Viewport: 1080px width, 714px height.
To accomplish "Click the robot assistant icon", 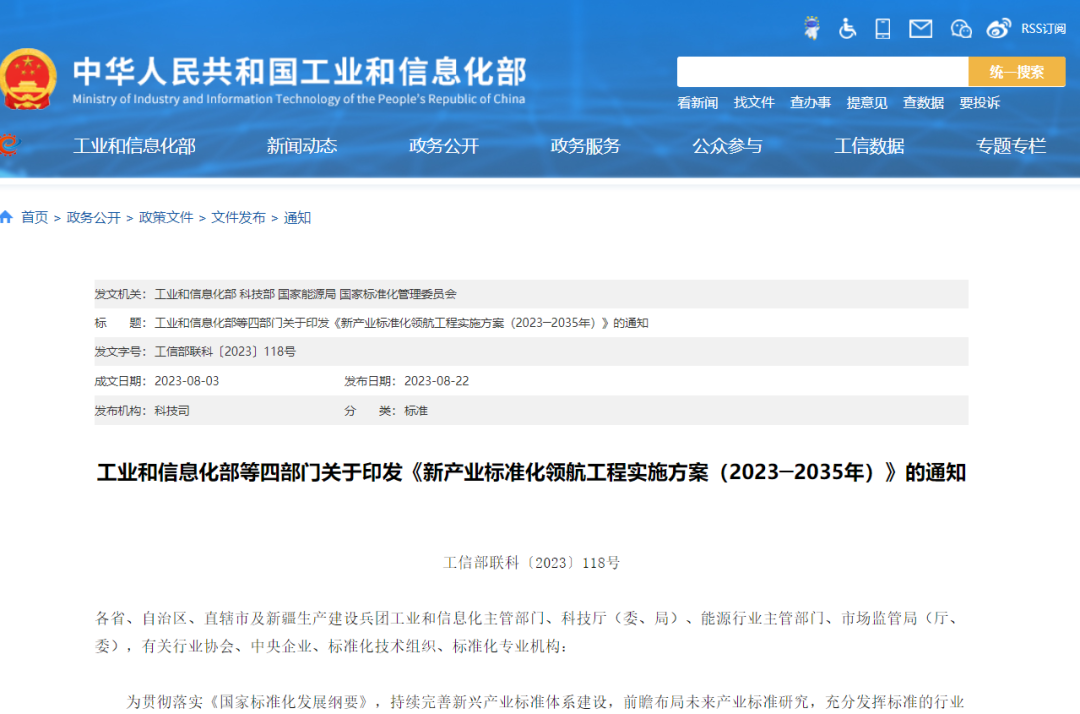I will [x=812, y=28].
